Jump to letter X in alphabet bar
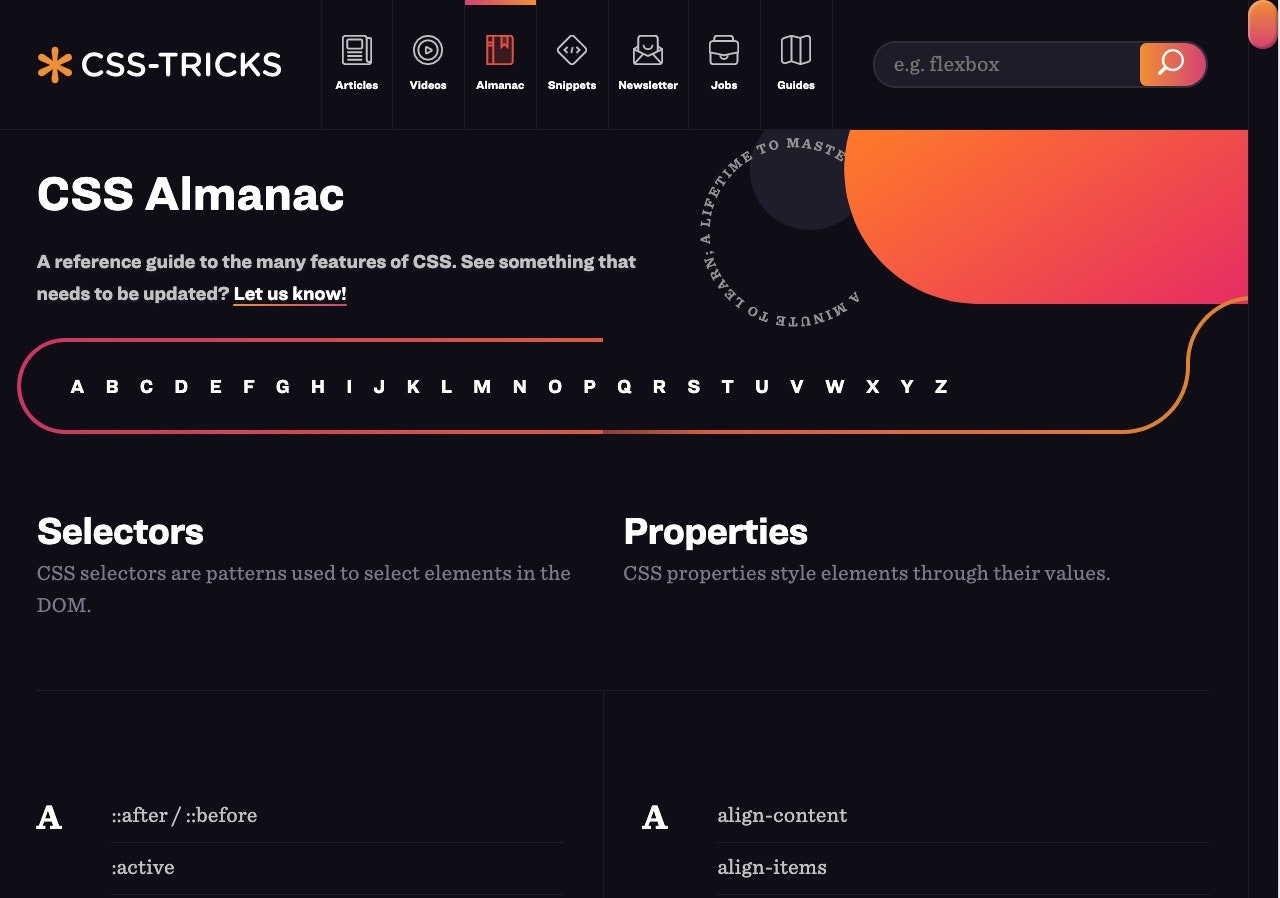 coord(872,387)
